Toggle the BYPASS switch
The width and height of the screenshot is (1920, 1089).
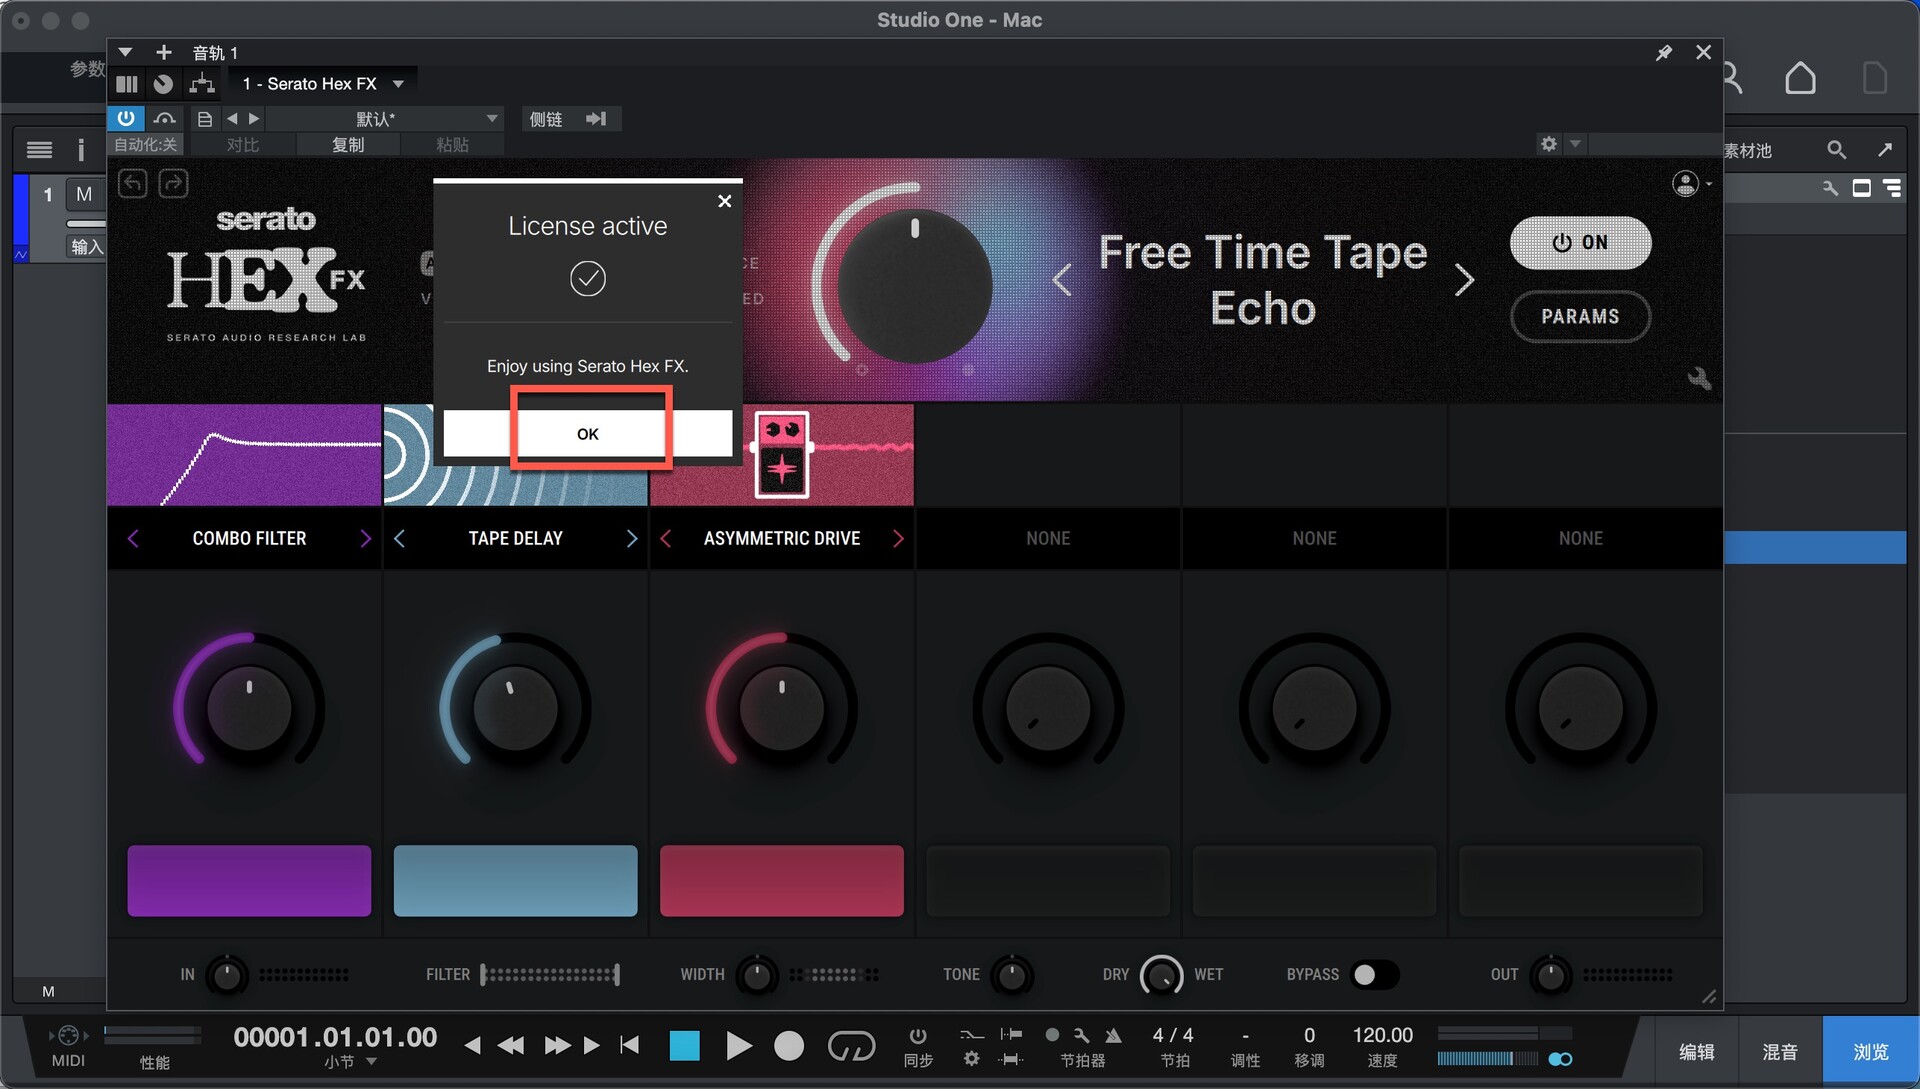(x=1374, y=974)
